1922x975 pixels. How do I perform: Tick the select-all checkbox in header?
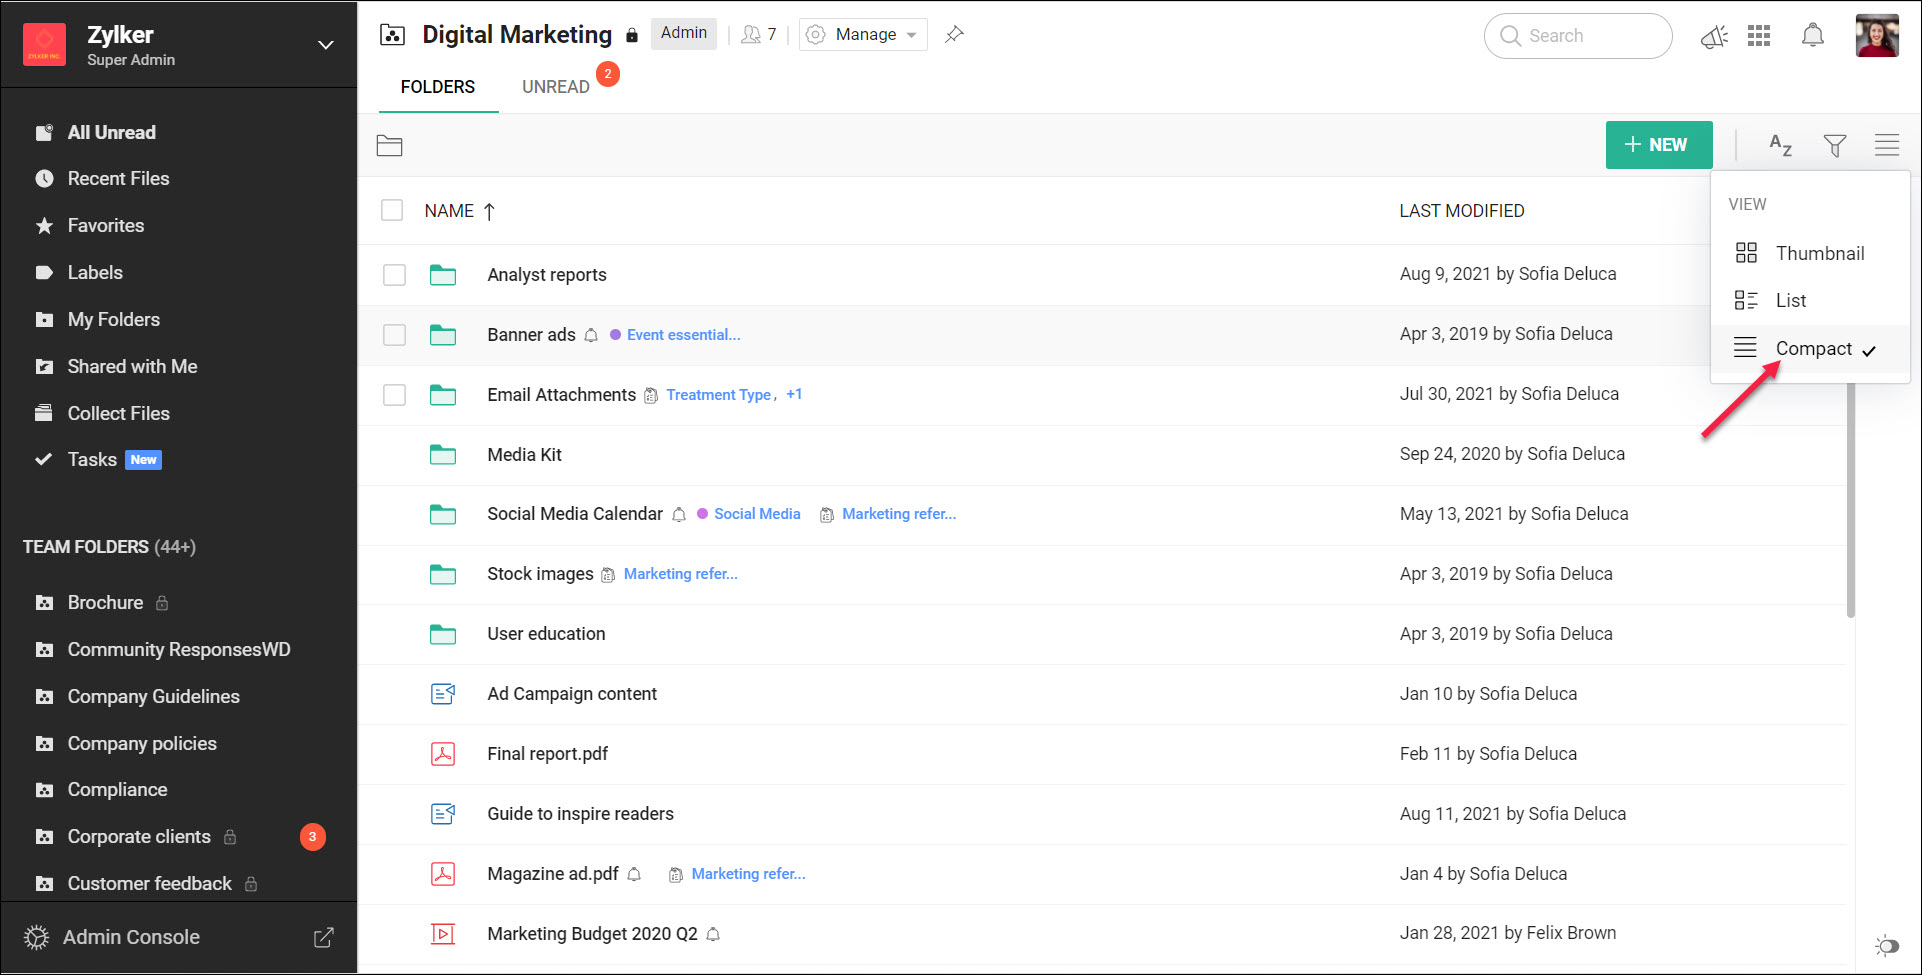[392, 210]
